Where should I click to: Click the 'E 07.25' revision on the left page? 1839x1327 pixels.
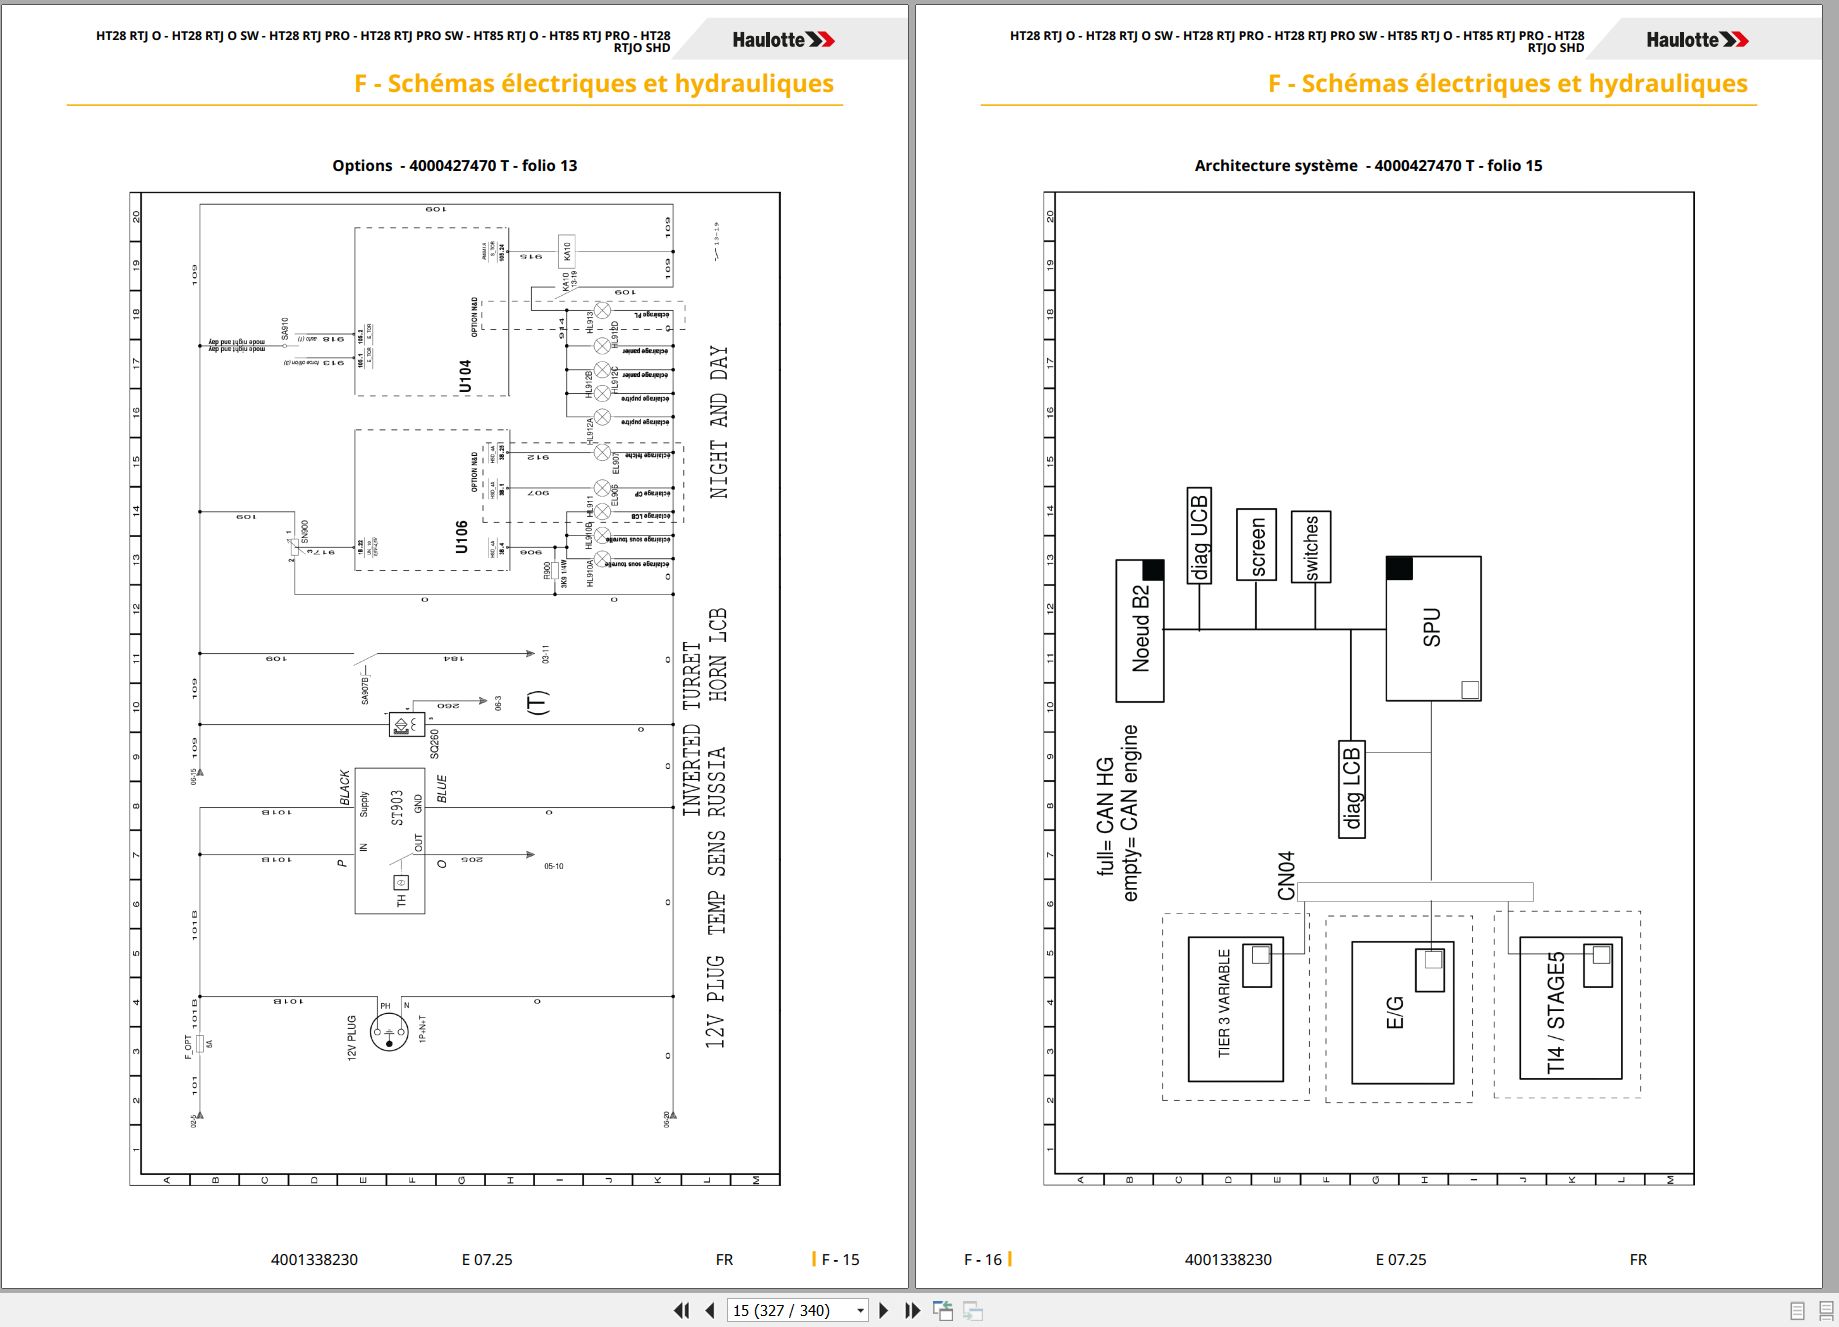point(487,1260)
